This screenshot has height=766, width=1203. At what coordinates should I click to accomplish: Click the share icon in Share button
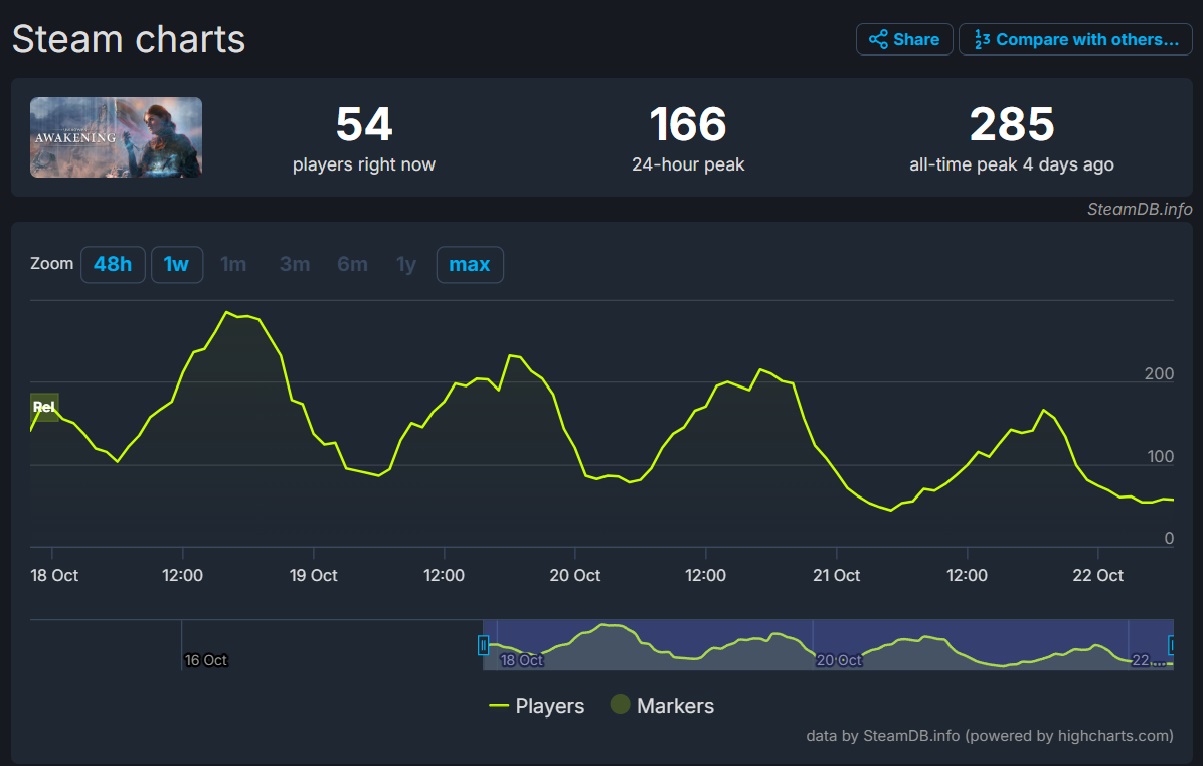(878, 40)
